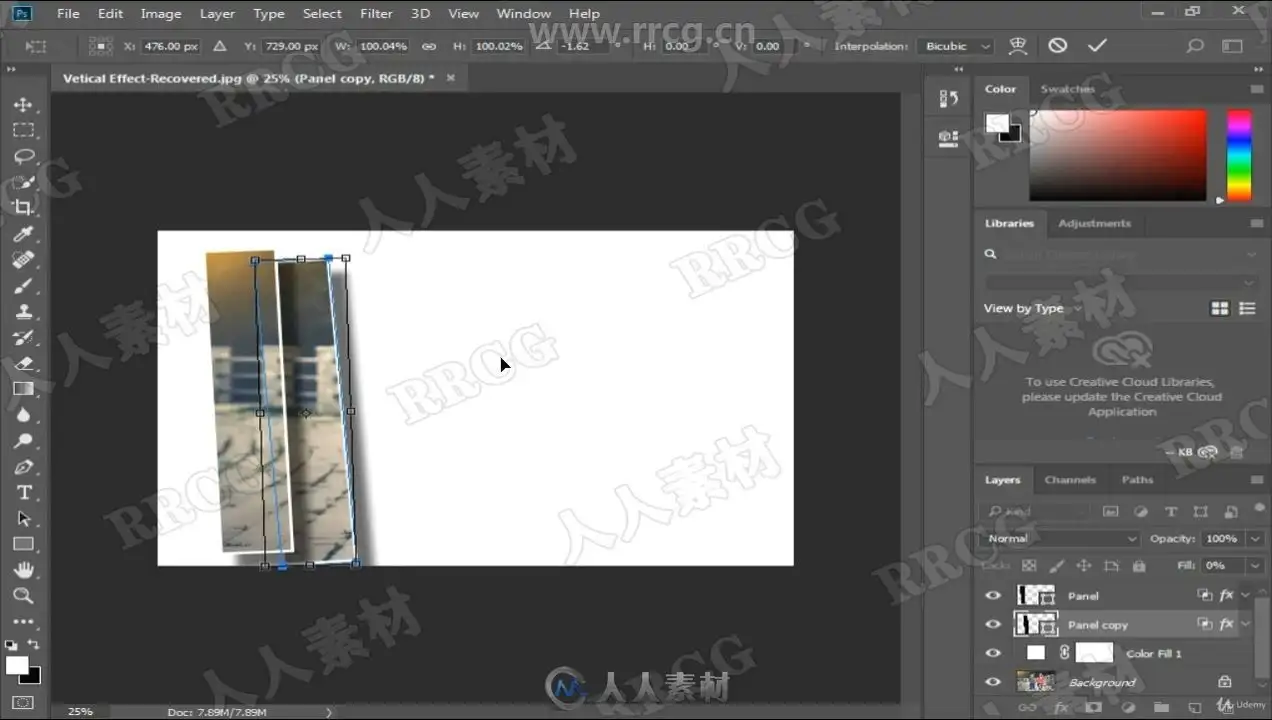Screen dimensions: 1272x720
Task: Open the Opacity slider dropdown arrow
Action: click(1255, 538)
